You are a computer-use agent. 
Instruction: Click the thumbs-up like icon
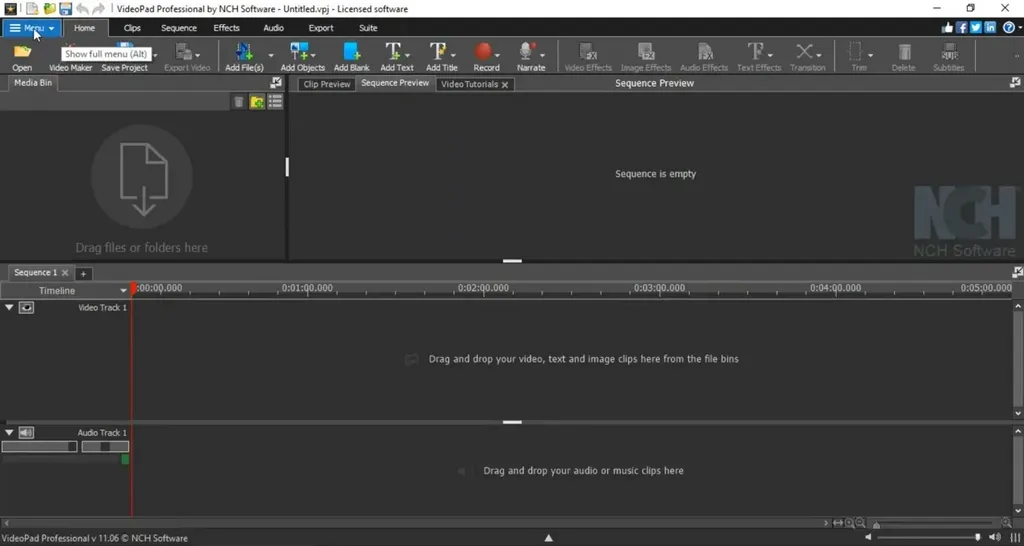(947, 27)
